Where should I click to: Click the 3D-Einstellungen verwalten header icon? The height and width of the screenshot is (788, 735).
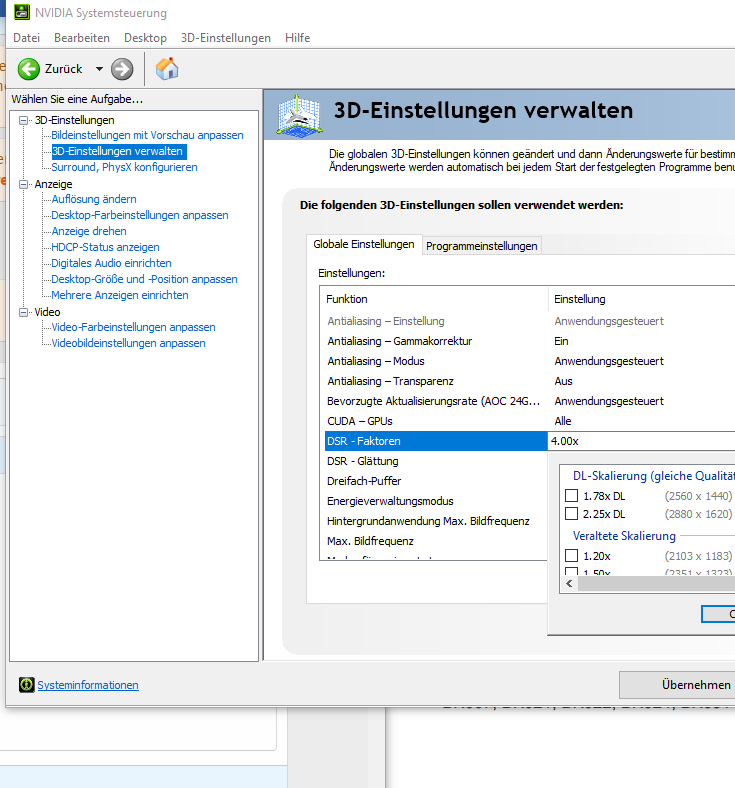[299, 115]
